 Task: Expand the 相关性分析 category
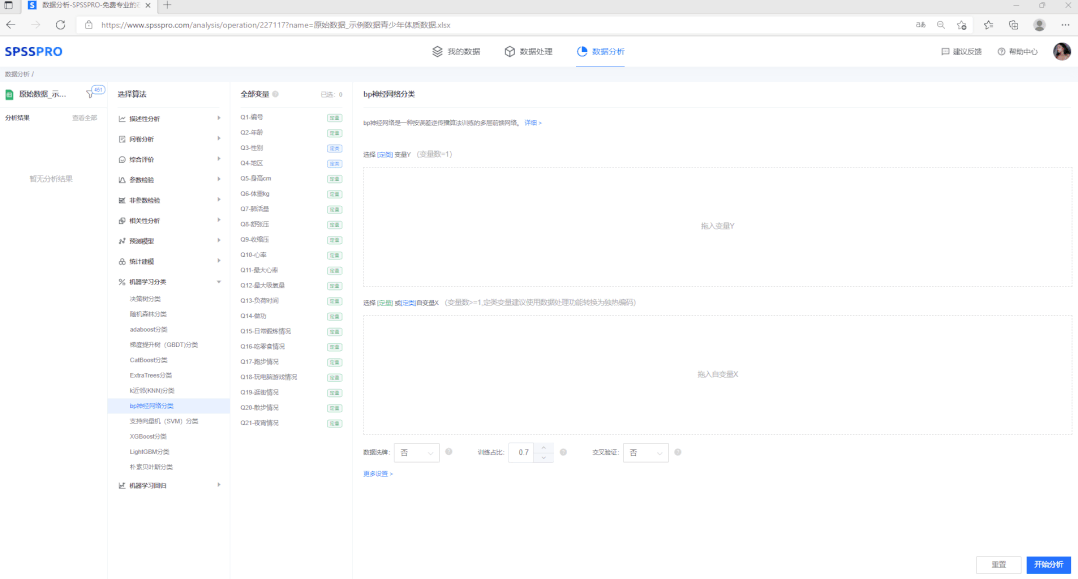pos(219,220)
